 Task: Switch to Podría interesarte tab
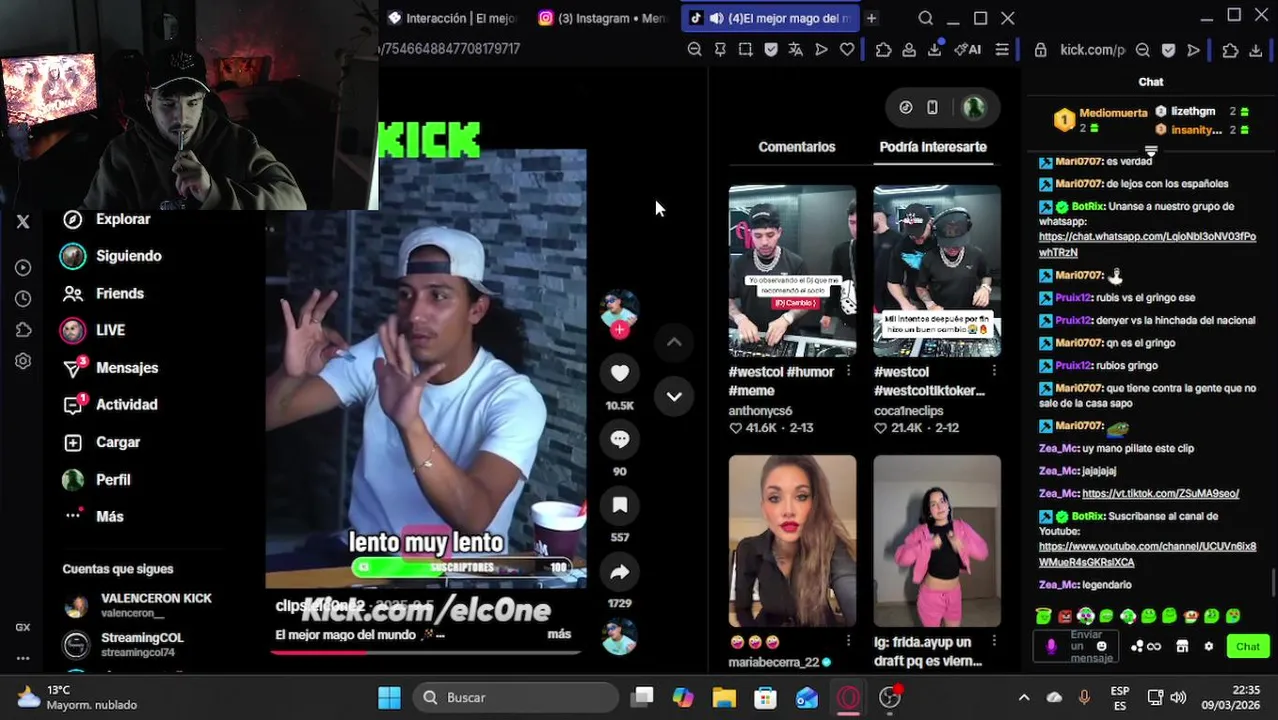(933, 147)
